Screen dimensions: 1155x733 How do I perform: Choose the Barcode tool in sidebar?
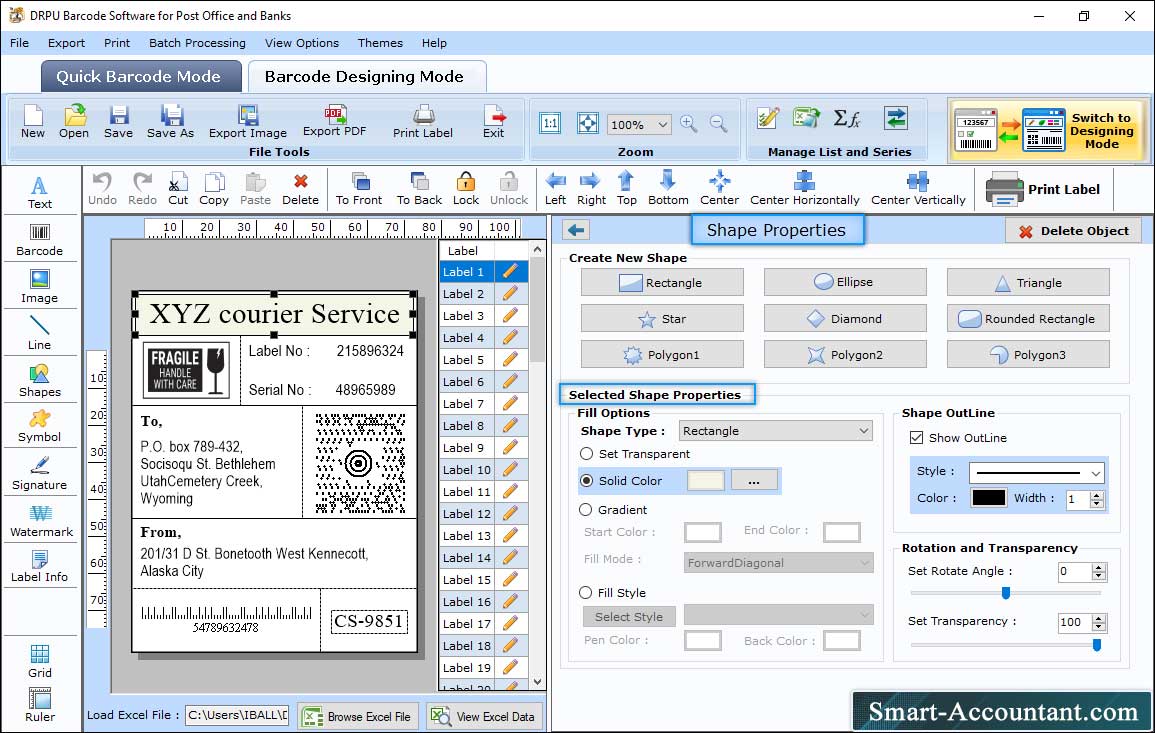pos(40,239)
